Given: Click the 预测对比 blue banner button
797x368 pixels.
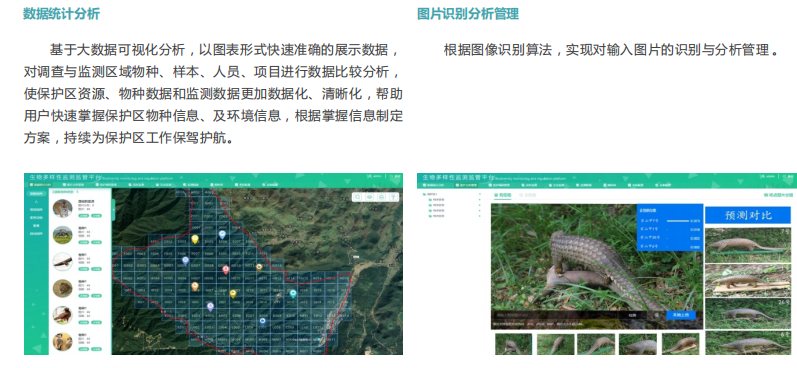Looking at the screenshot, I should click(748, 214).
